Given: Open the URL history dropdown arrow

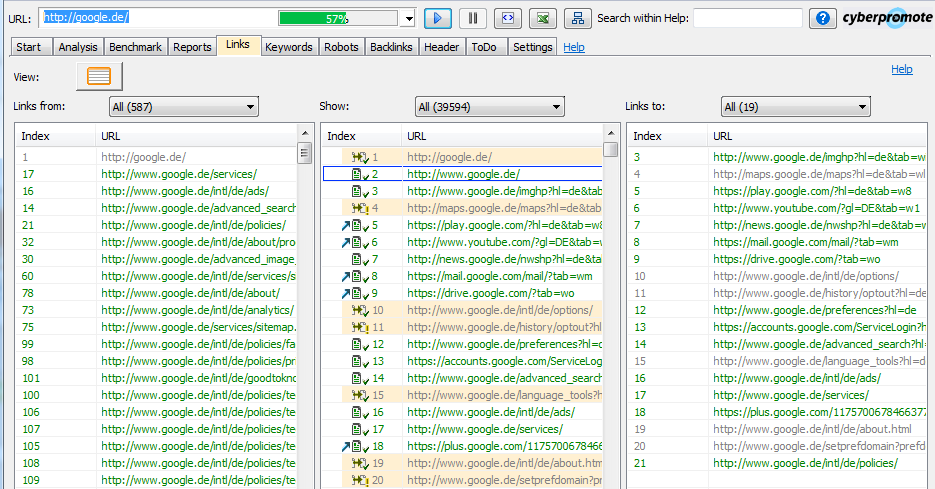Looking at the screenshot, I should coord(408,18).
